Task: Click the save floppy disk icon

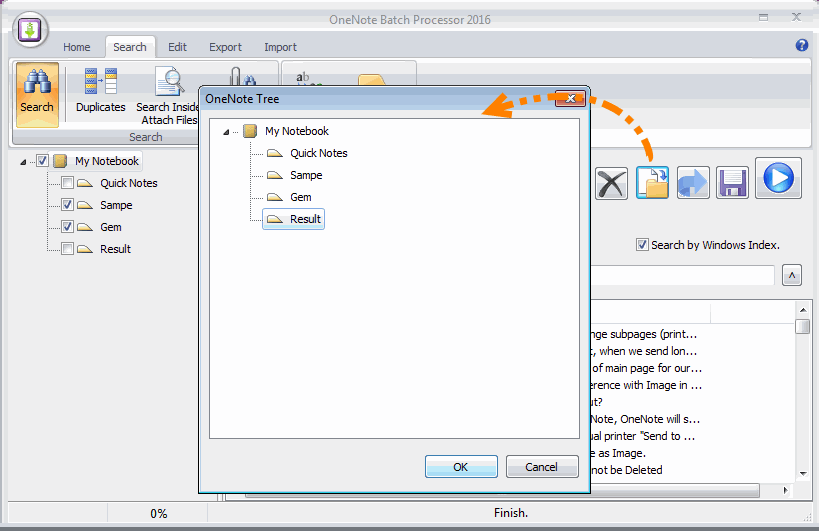Action: point(732,183)
